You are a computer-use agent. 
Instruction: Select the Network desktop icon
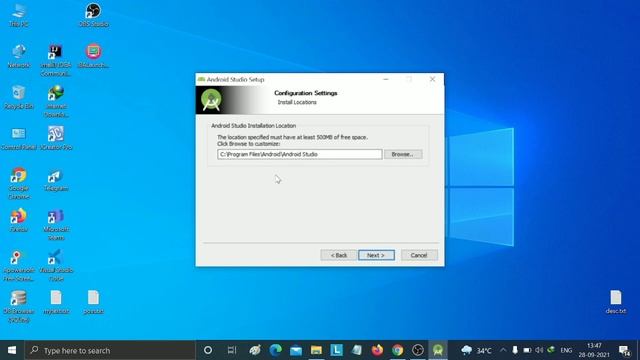coord(19,56)
